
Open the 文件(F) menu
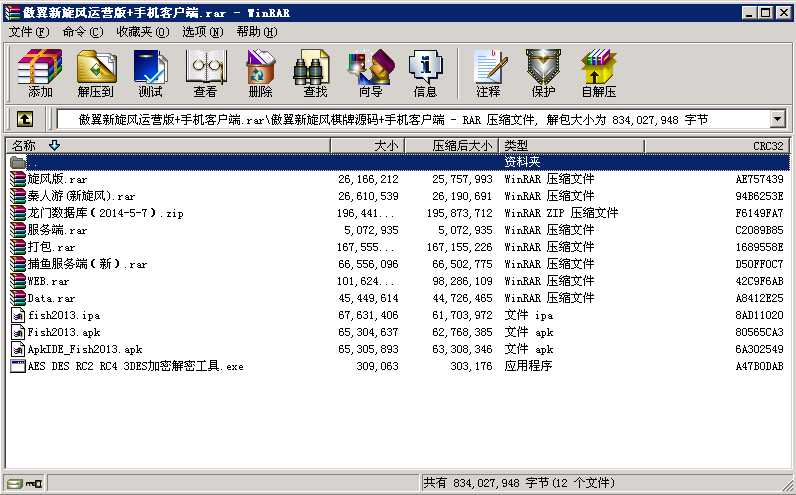tap(29, 32)
